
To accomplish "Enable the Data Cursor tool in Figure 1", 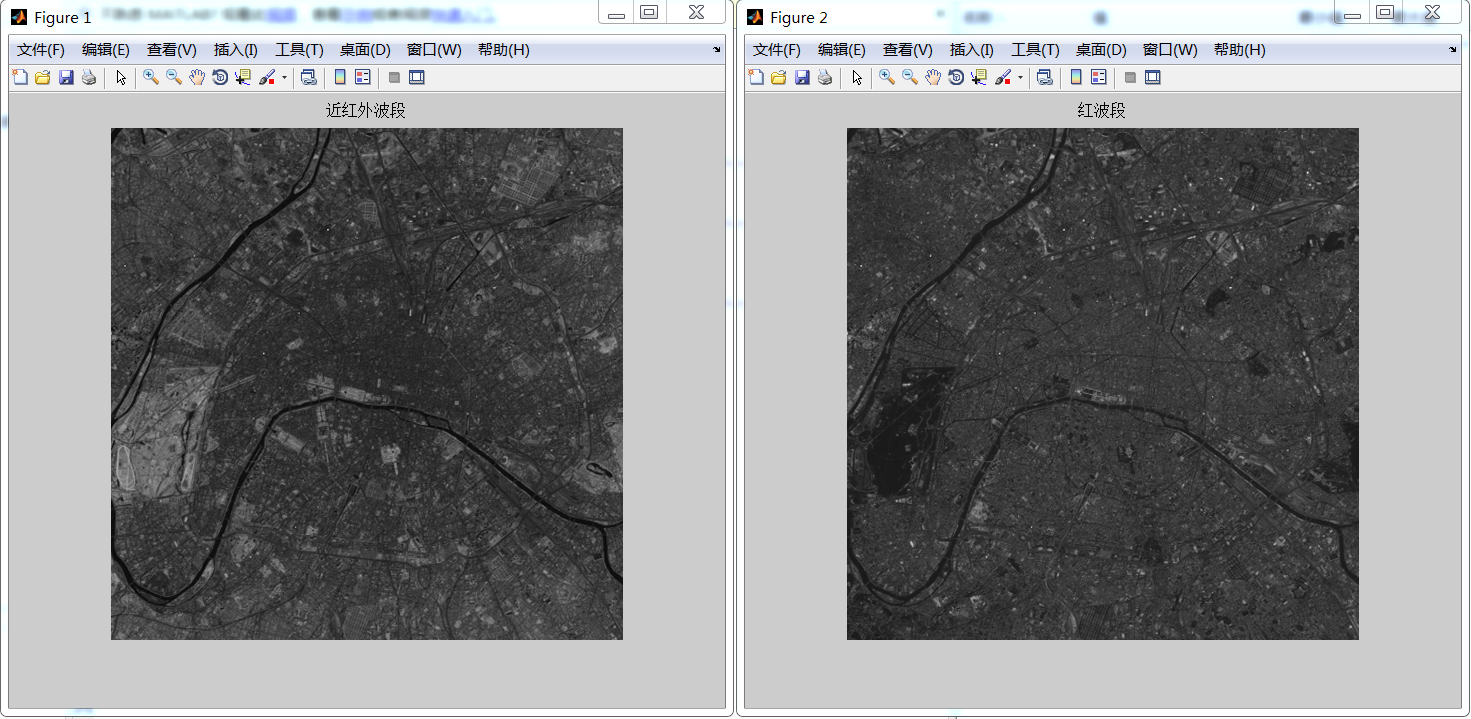I will click(x=243, y=77).
